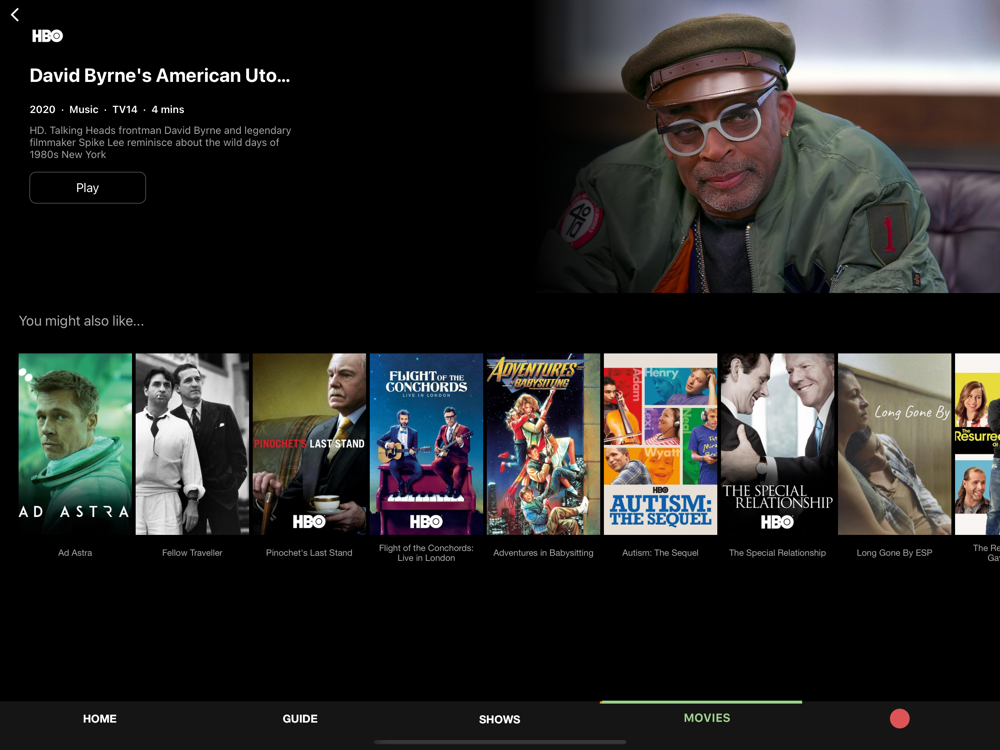Open the SHOWS tab
1000x750 pixels.
click(499, 719)
